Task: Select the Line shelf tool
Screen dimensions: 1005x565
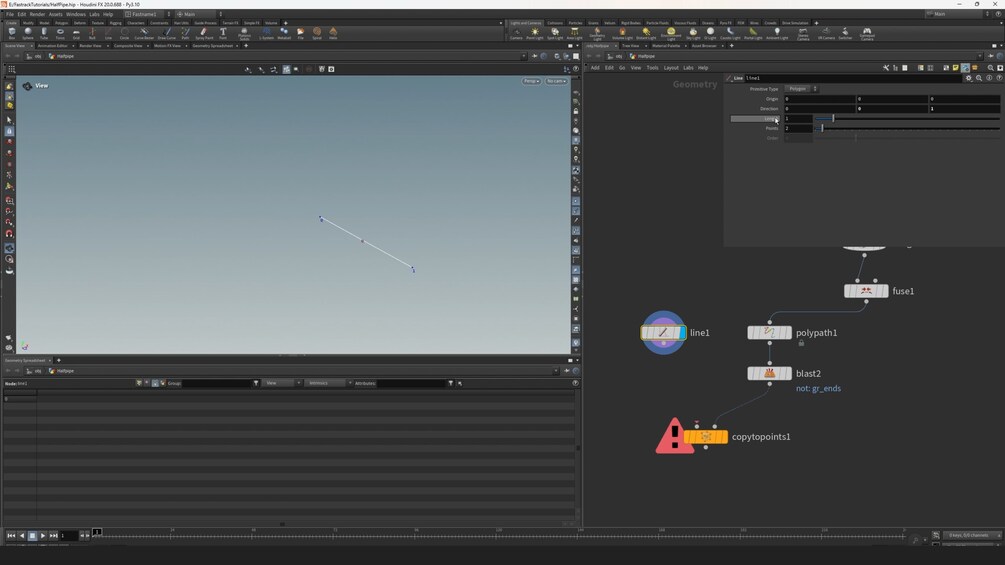Action: point(108,33)
